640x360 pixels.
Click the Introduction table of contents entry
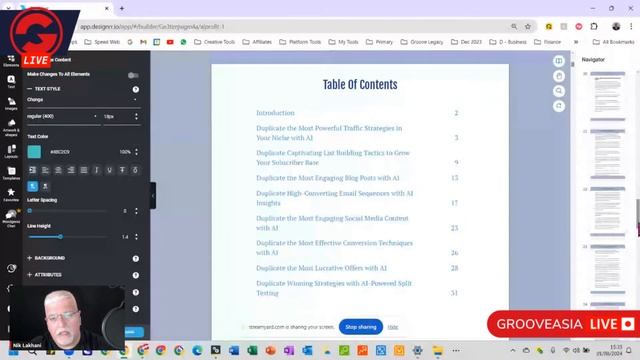click(x=275, y=113)
